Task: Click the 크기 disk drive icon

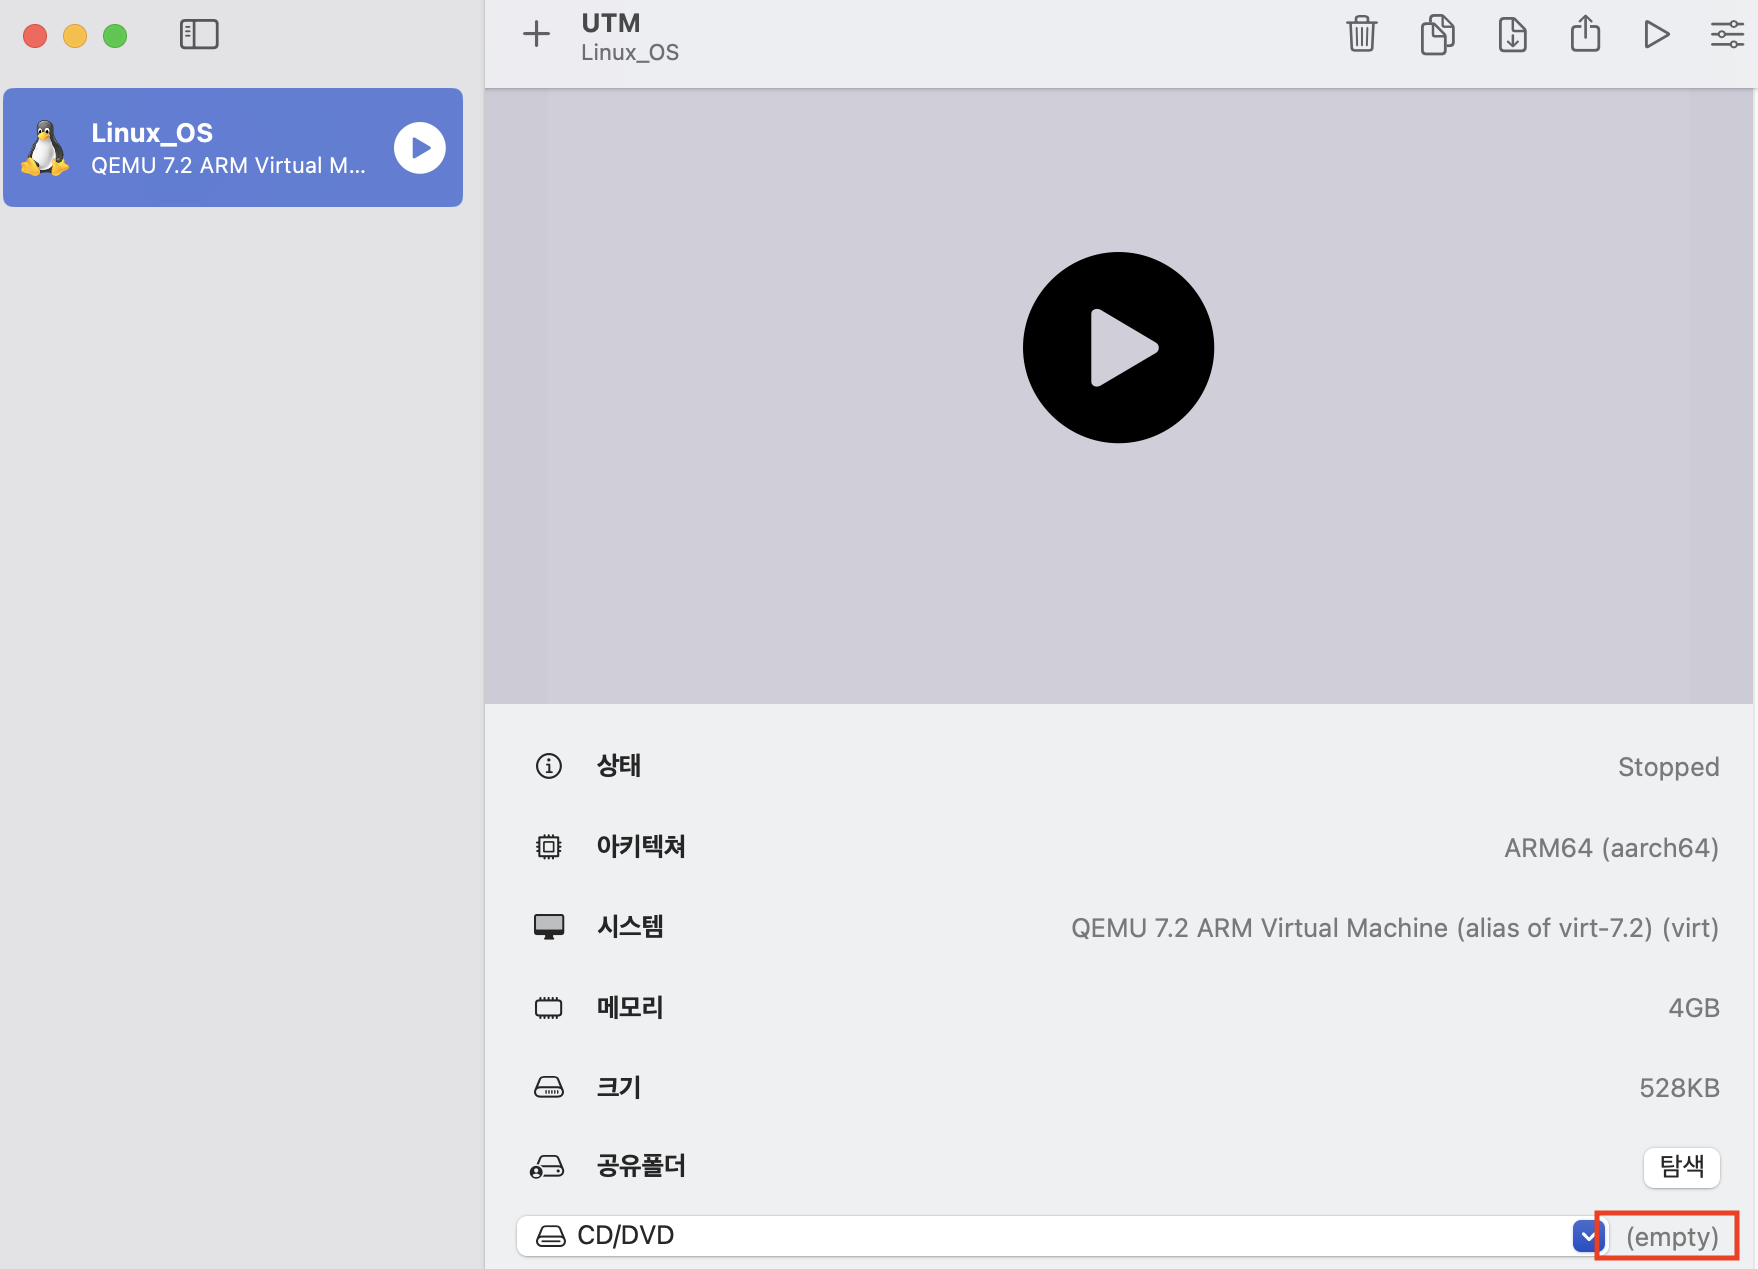Action: tap(549, 1087)
